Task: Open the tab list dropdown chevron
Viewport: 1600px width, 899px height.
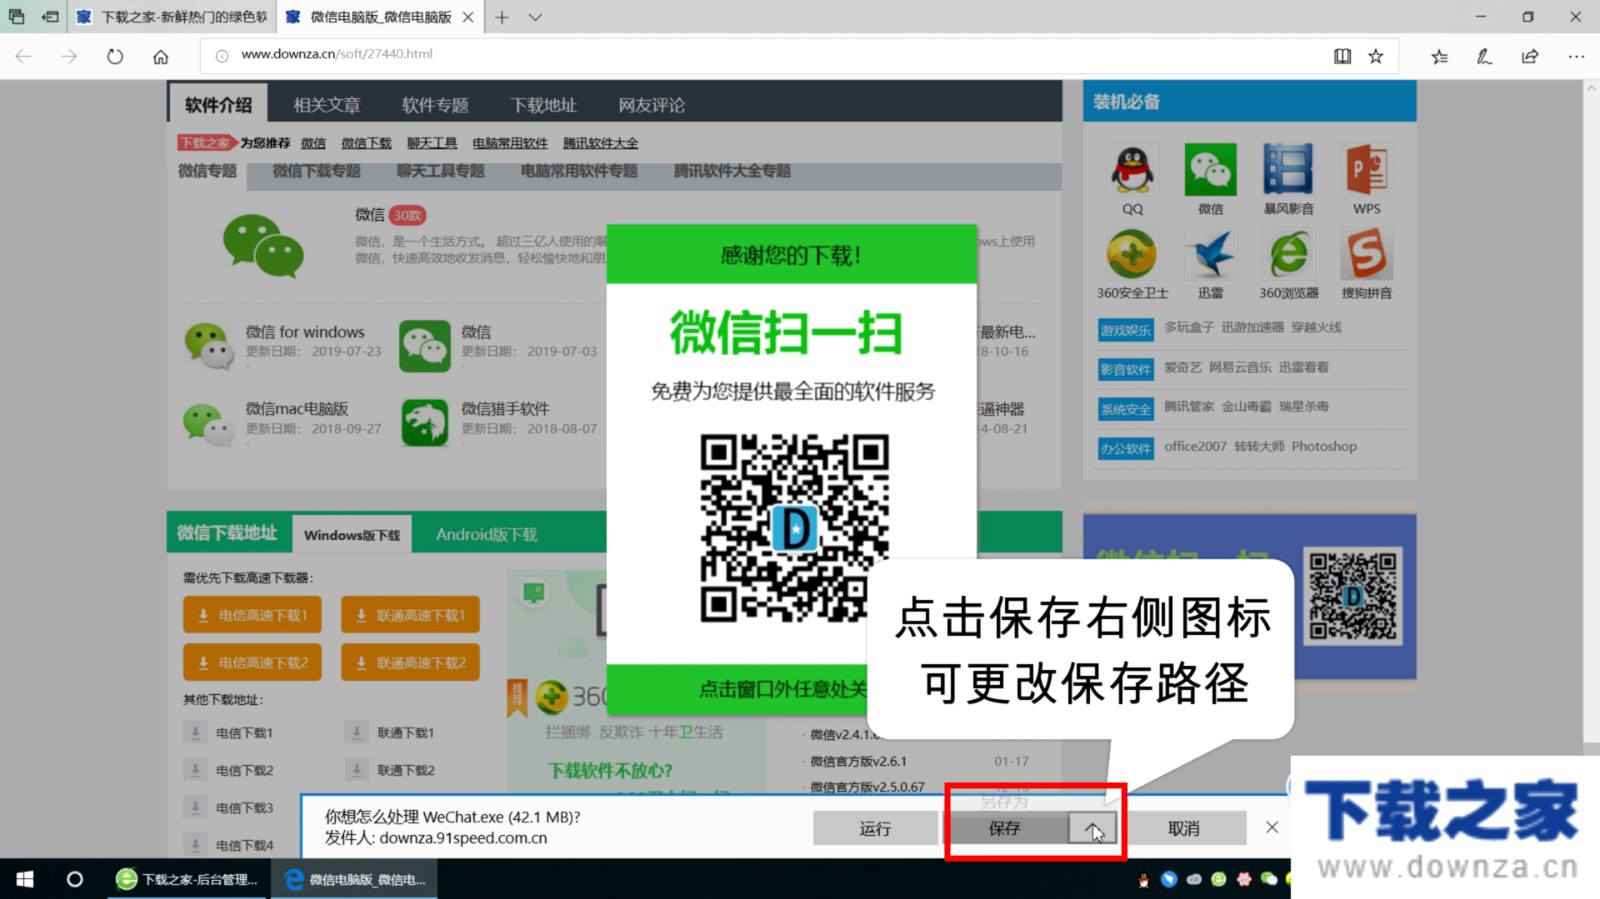Action: pyautogui.click(x=535, y=17)
